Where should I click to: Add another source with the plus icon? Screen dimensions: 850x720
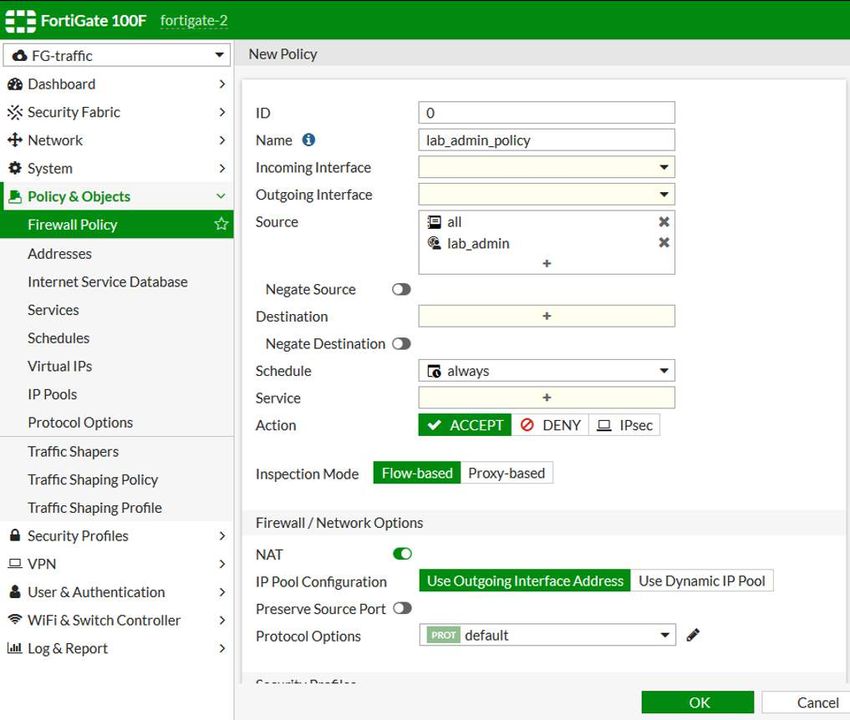[x=546, y=263]
